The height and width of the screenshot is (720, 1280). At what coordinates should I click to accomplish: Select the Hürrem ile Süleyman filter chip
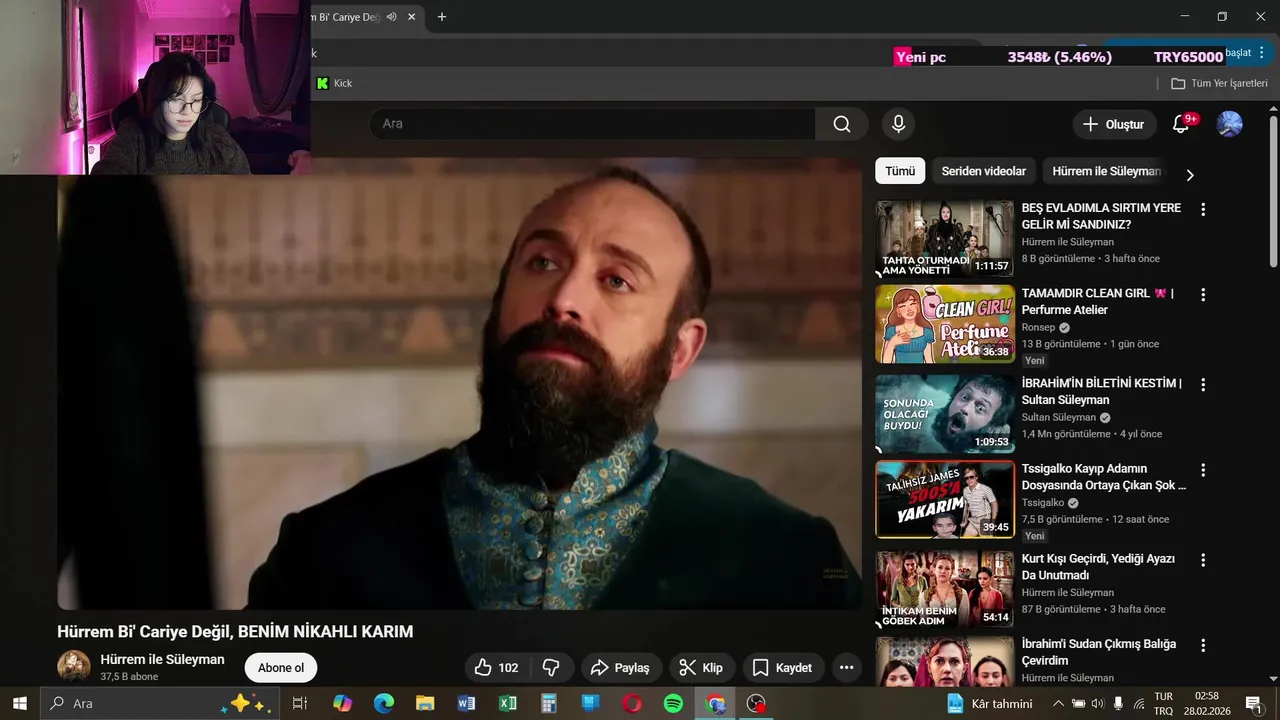[x=1107, y=171]
